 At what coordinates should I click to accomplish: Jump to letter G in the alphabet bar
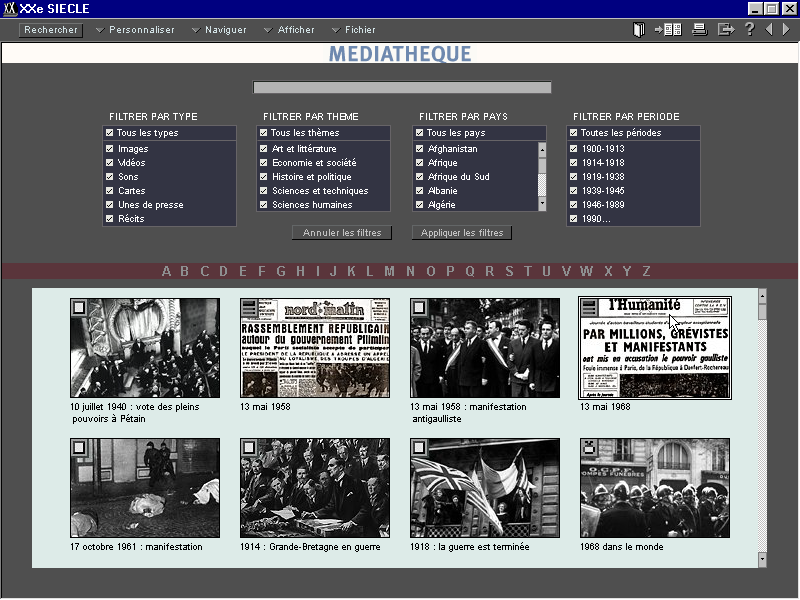(281, 271)
